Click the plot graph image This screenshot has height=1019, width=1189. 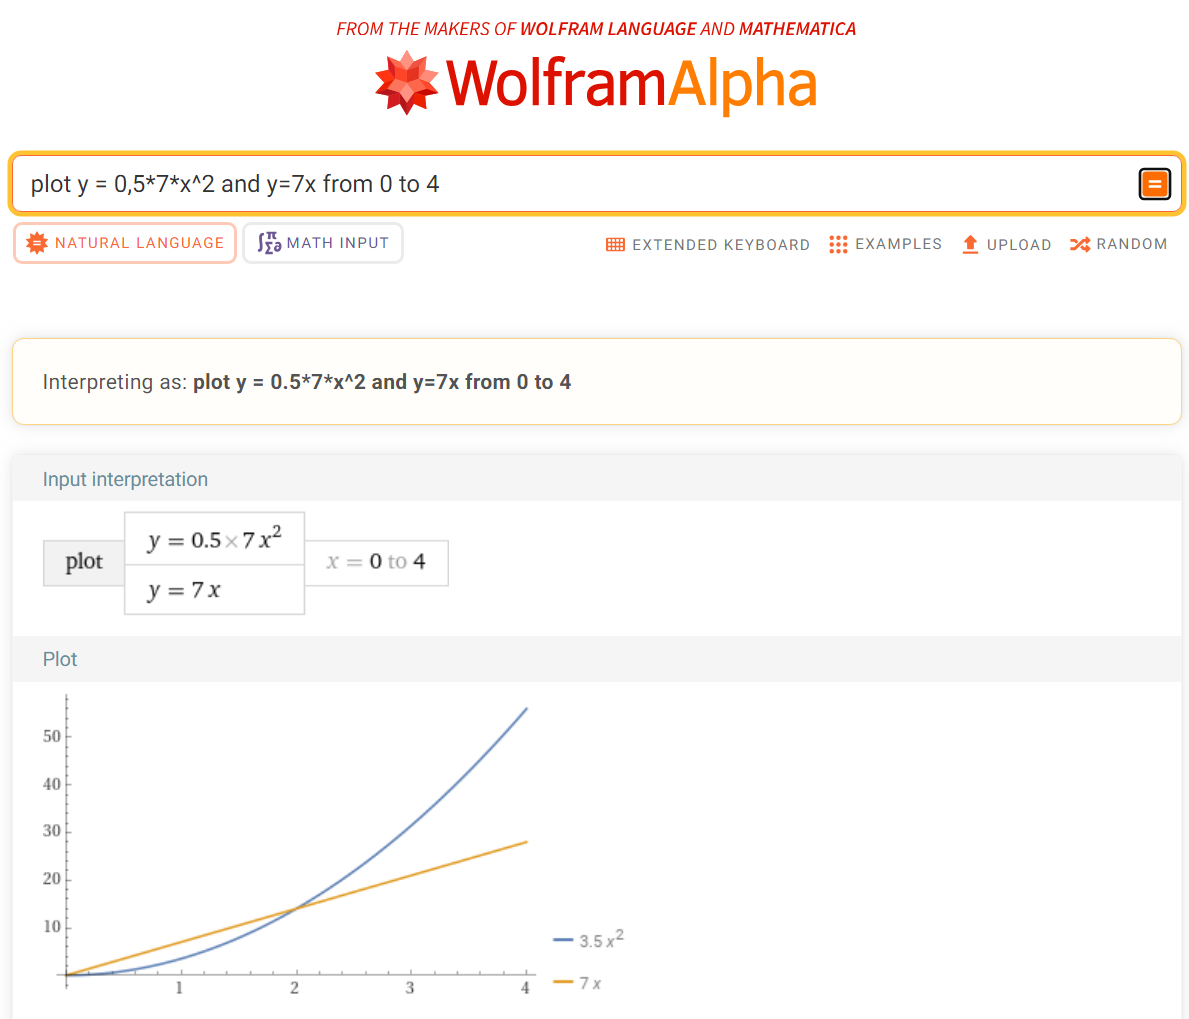click(x=333, y=845)
